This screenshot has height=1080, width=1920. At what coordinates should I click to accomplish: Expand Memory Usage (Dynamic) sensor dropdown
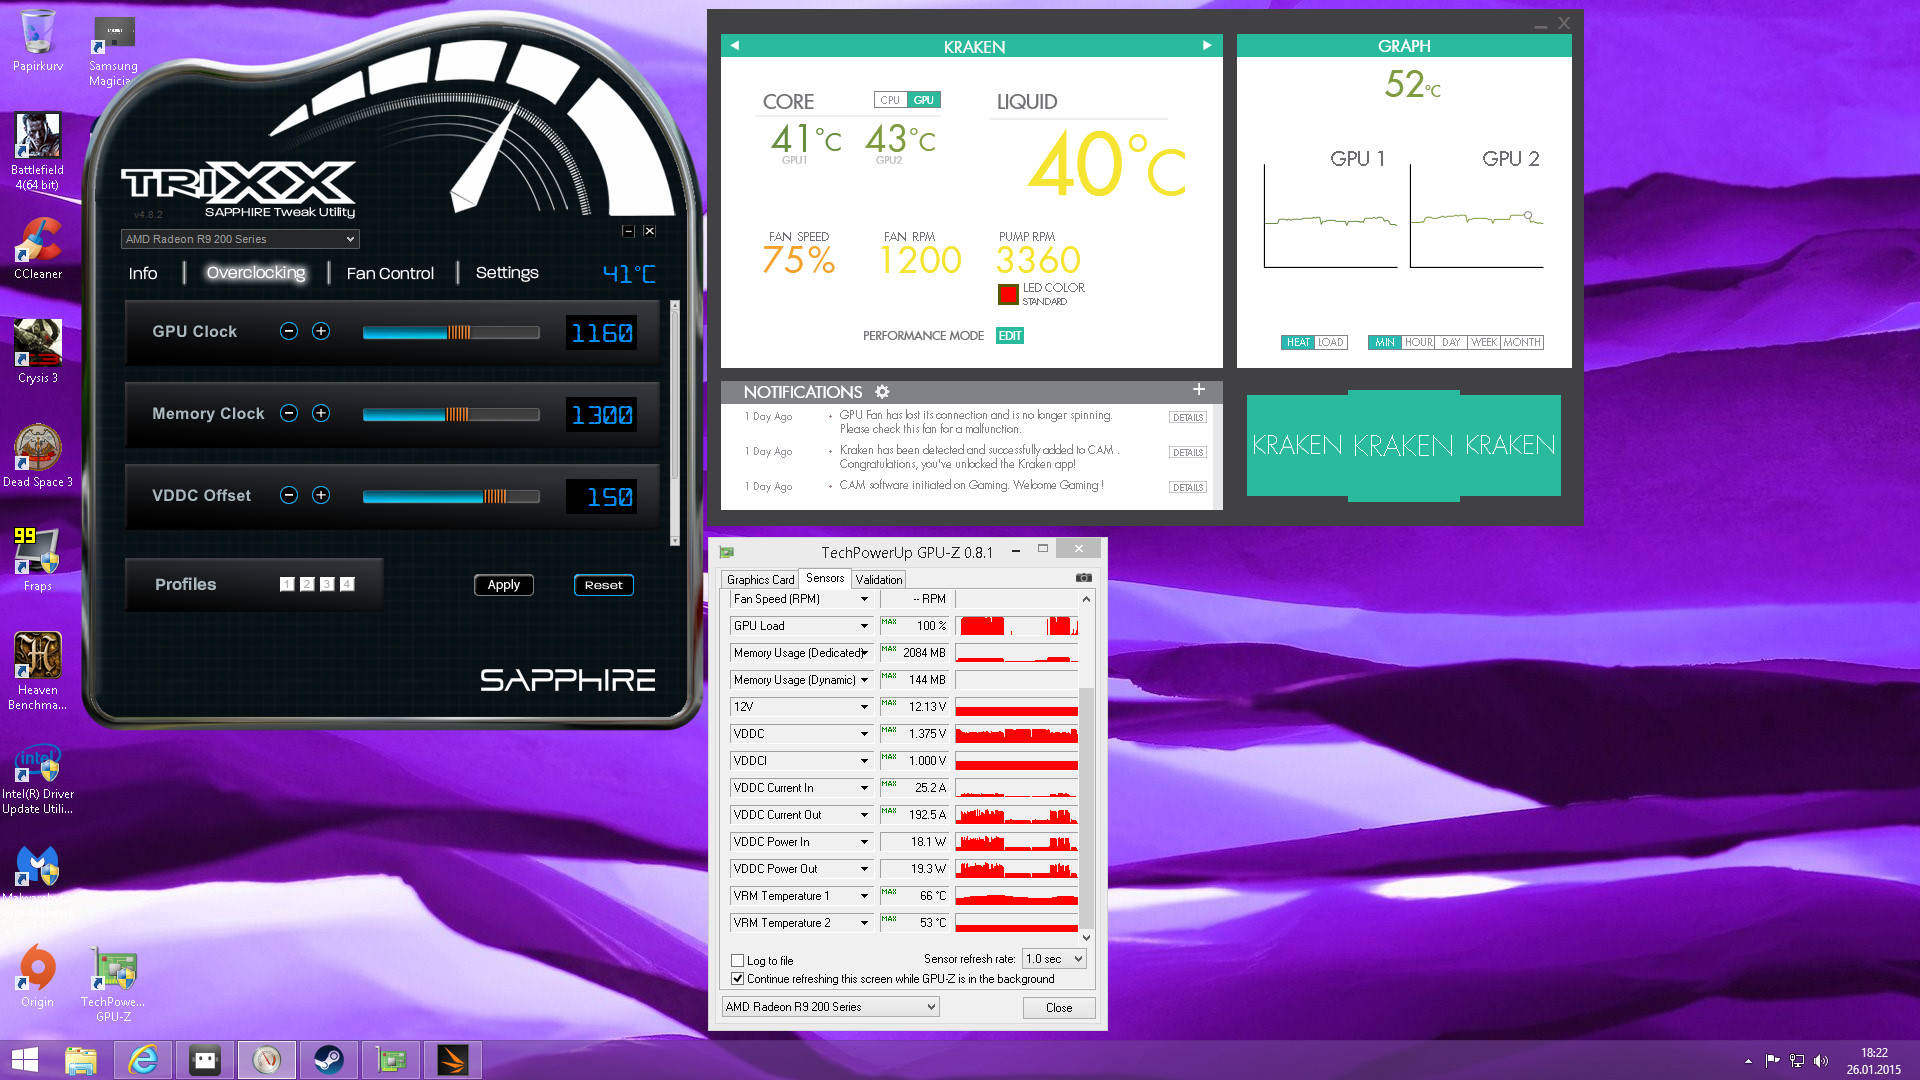click(x=864, y=680)
